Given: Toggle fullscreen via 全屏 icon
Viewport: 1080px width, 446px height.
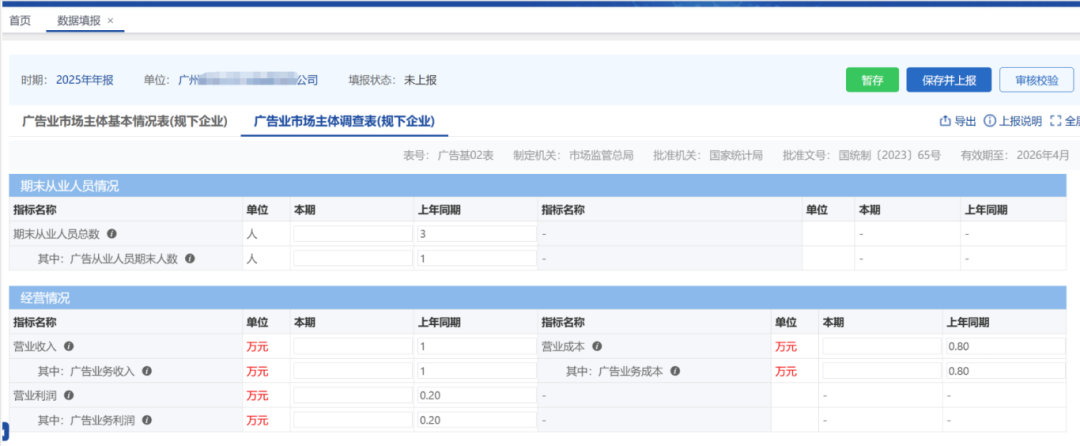Looking at the screenshot, I should (1055, 121).
